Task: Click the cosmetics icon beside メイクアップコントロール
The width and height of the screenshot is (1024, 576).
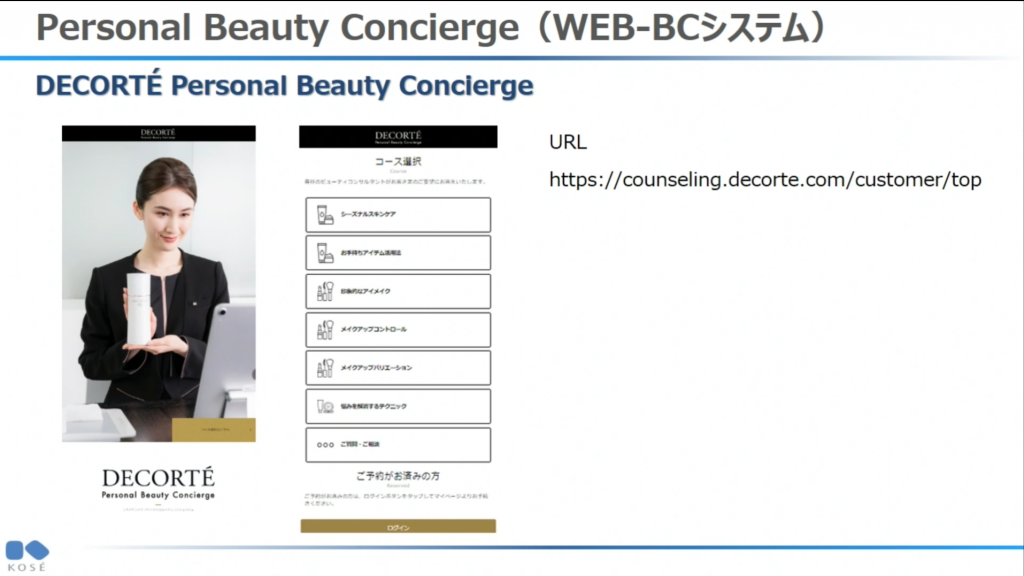Action: 325,329
